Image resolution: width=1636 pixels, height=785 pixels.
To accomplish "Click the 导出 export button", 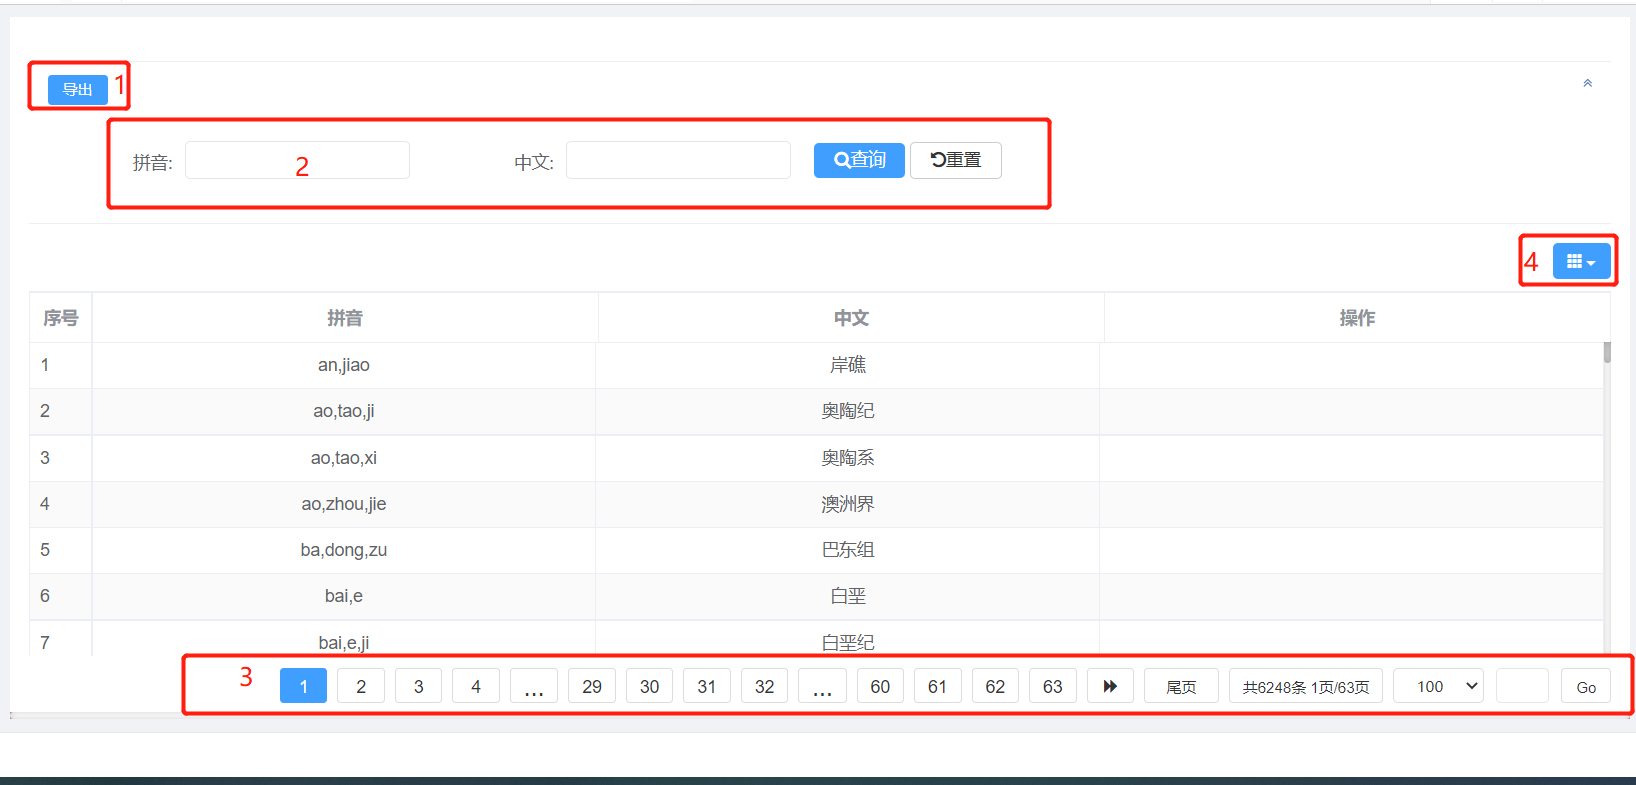I will pos(77,90).
